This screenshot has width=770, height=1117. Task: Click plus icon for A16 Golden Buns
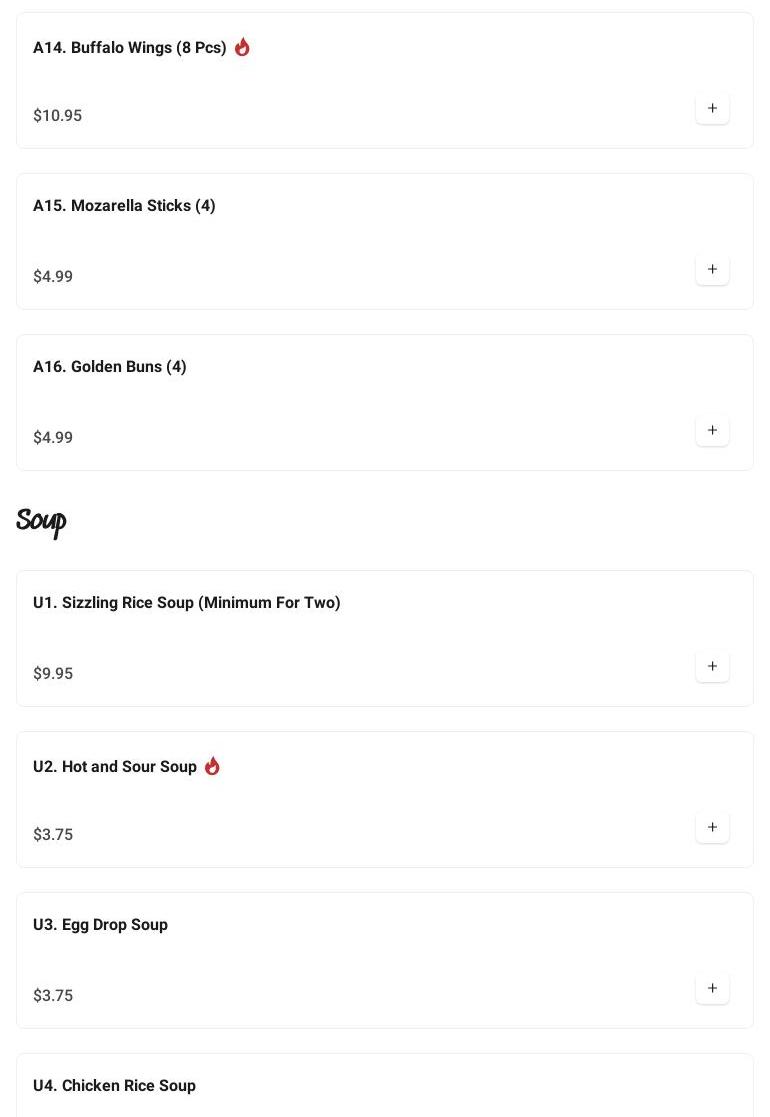coord(712,431)
